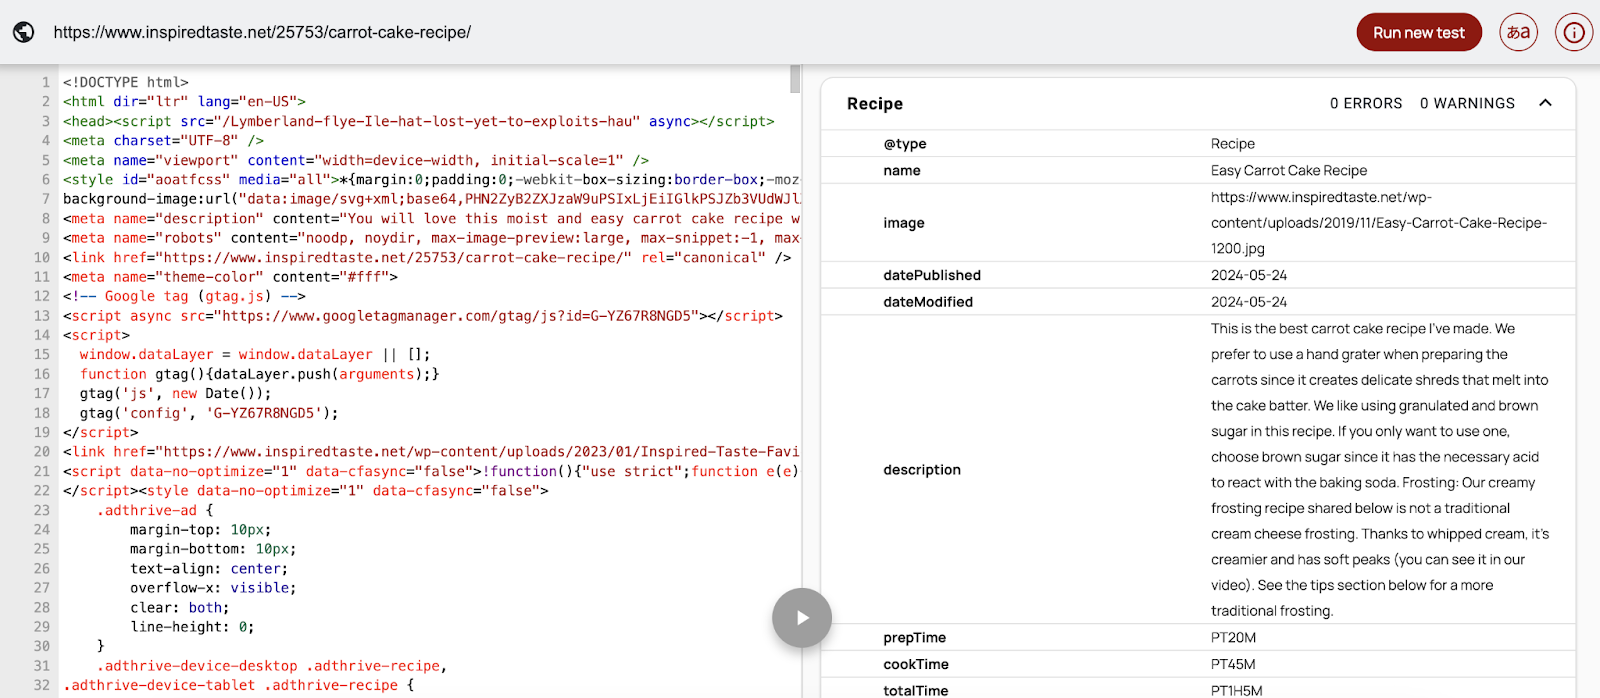Collapse the Recipe results panel chevron
Image resolution: width=1600 pixels, height=698 pixels.
click(x=1545, y=103)
